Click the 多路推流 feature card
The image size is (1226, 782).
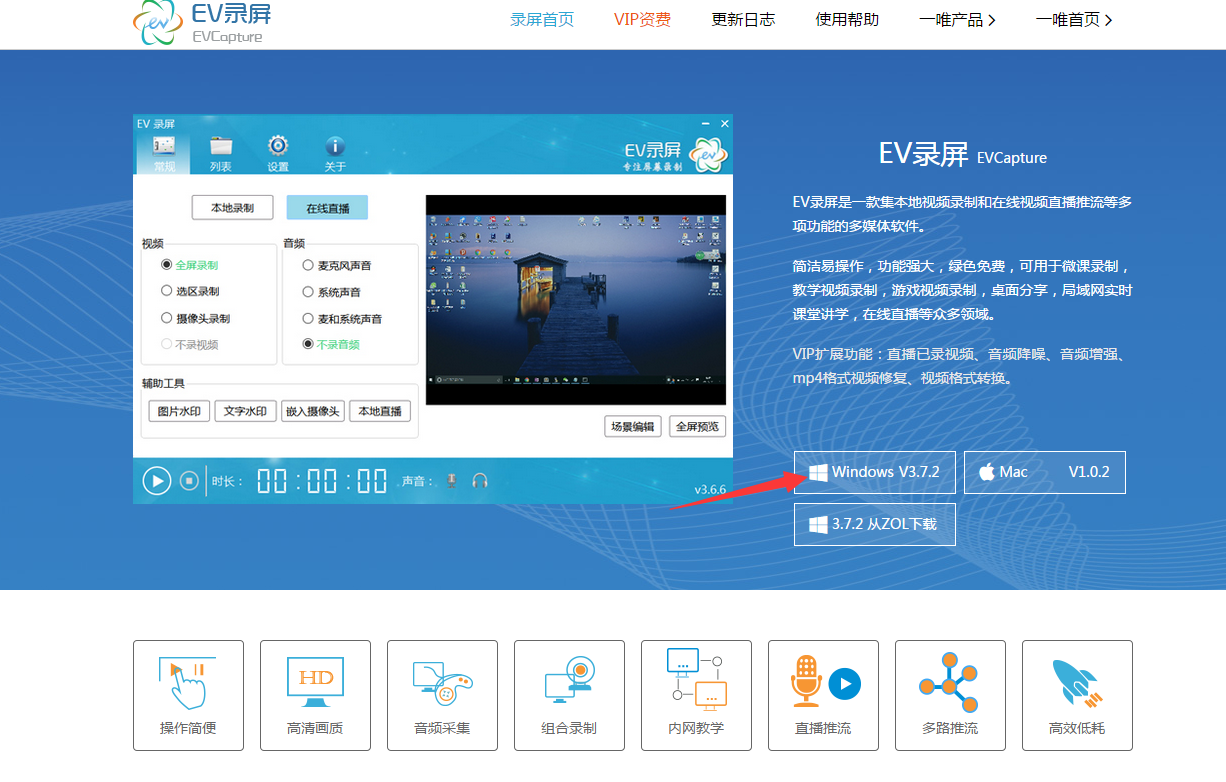click(950, 695)
